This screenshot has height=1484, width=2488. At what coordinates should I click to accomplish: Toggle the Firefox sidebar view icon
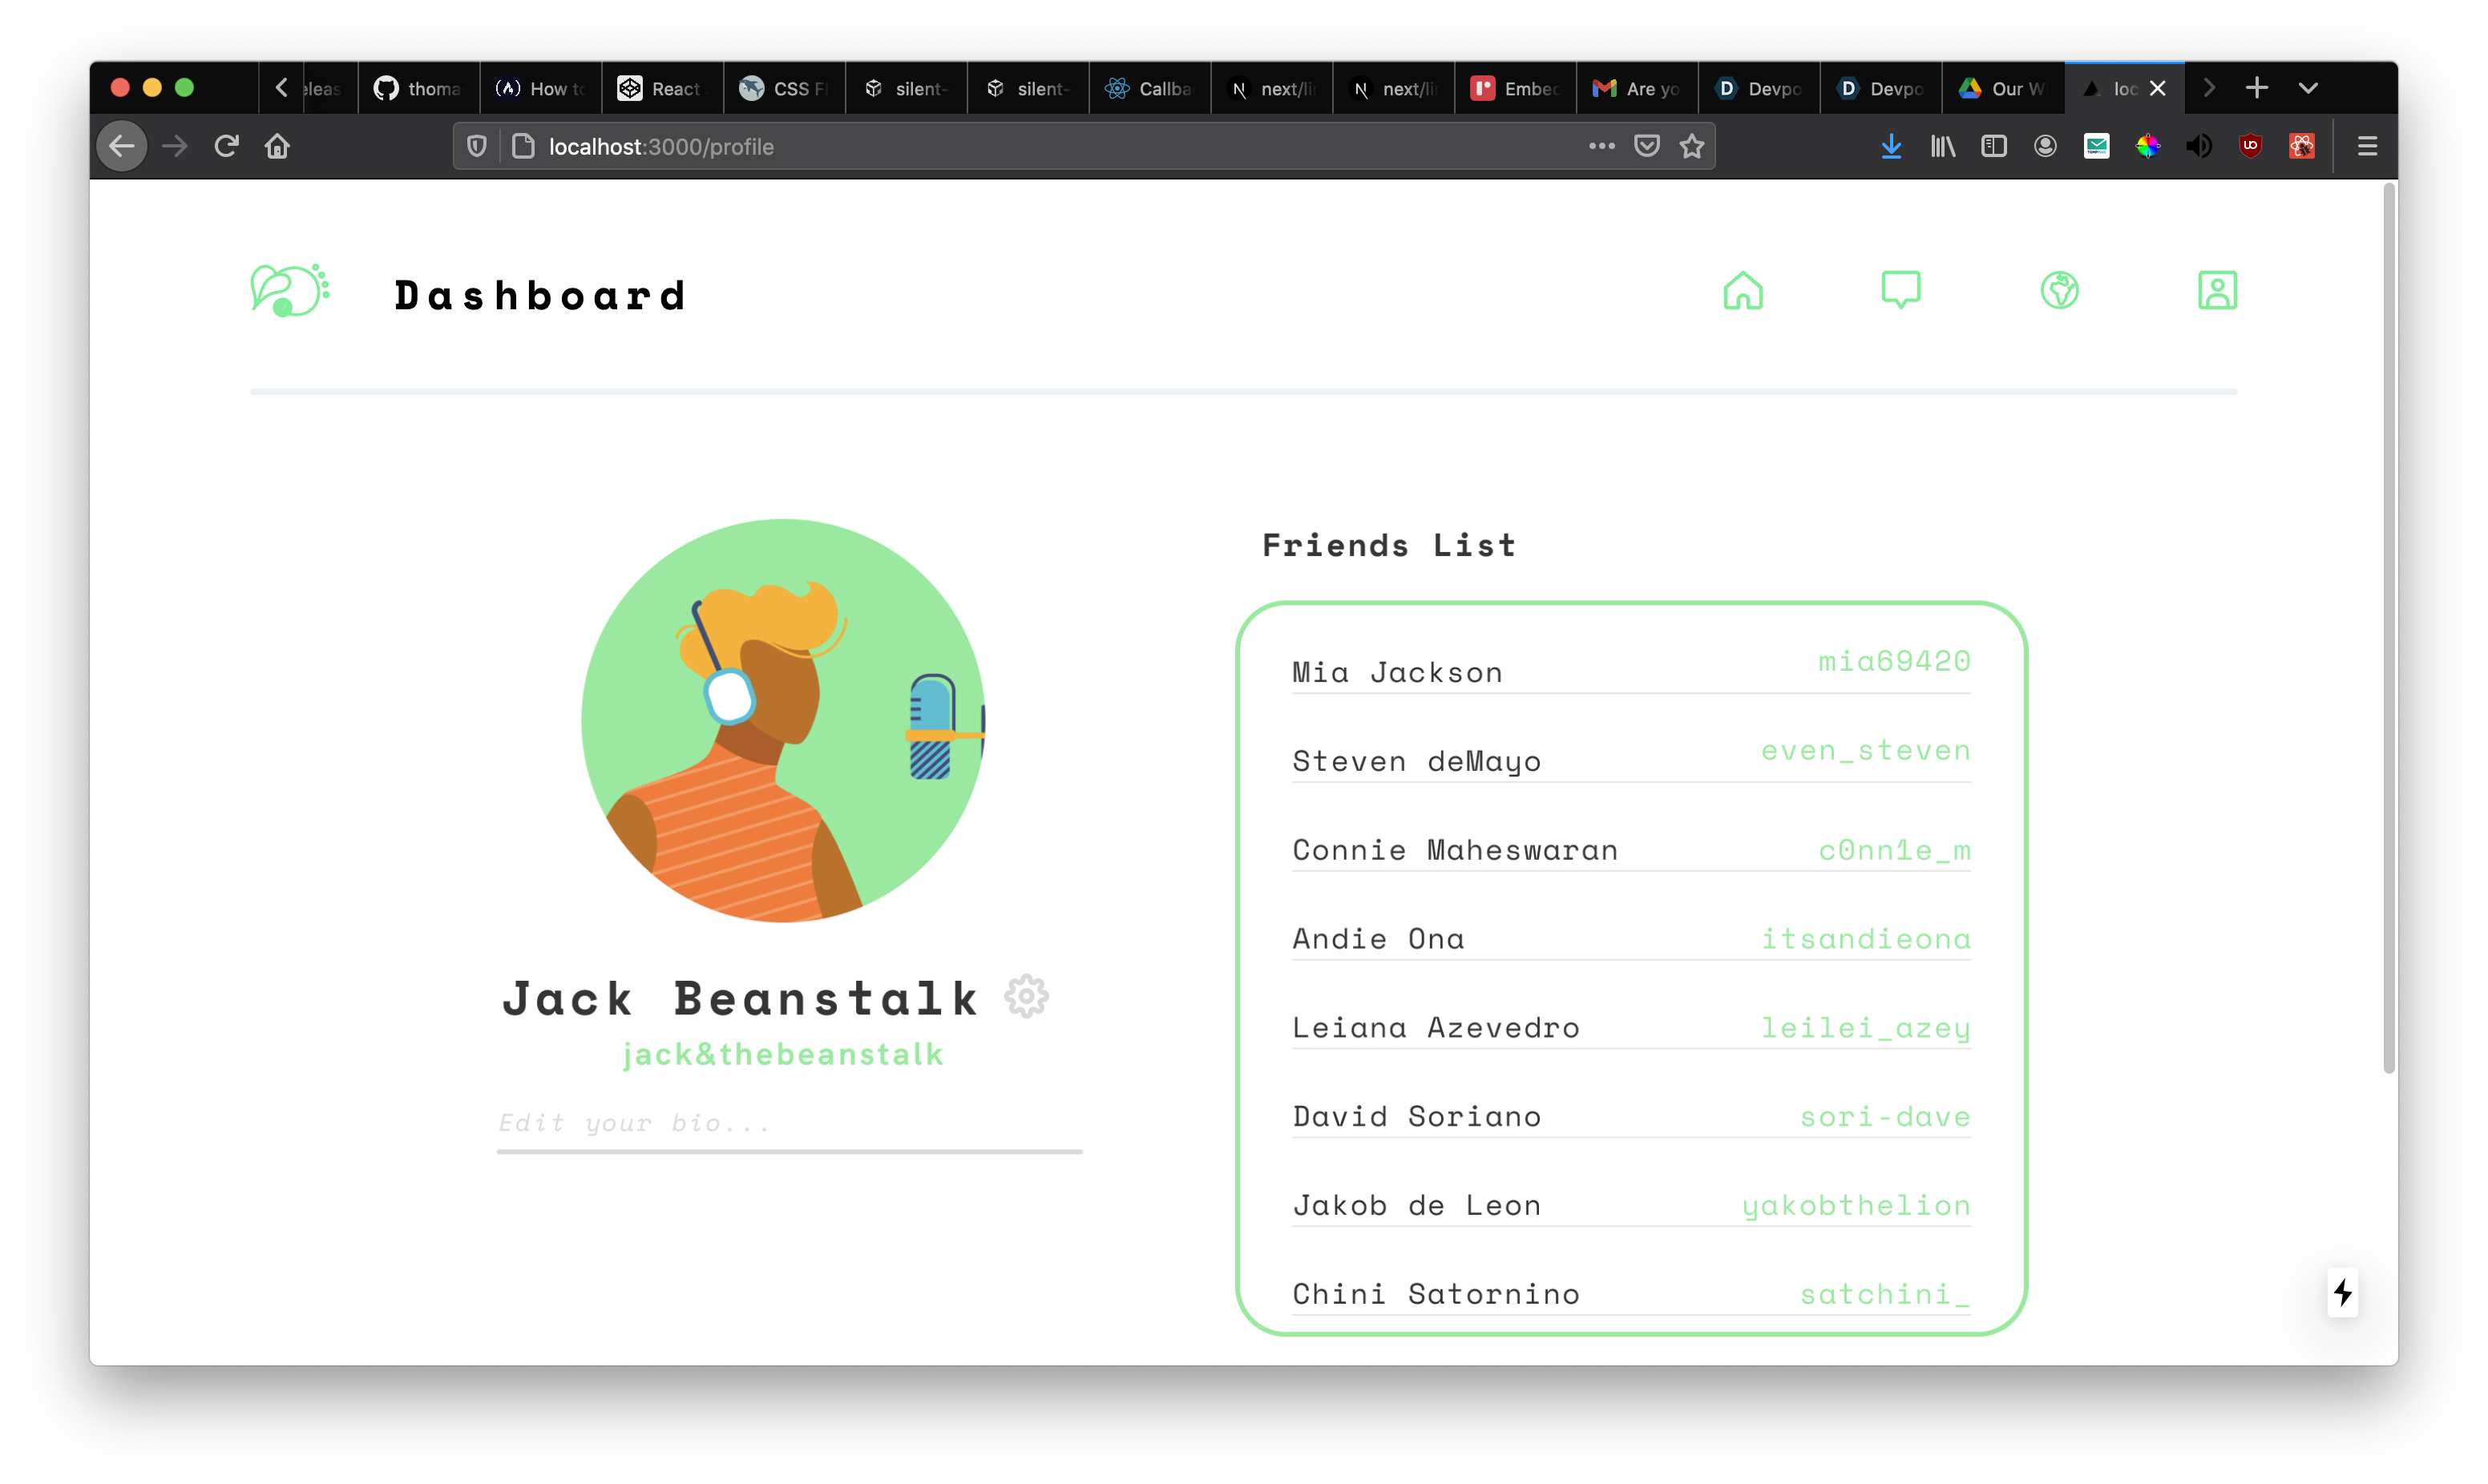[1993, 147]
